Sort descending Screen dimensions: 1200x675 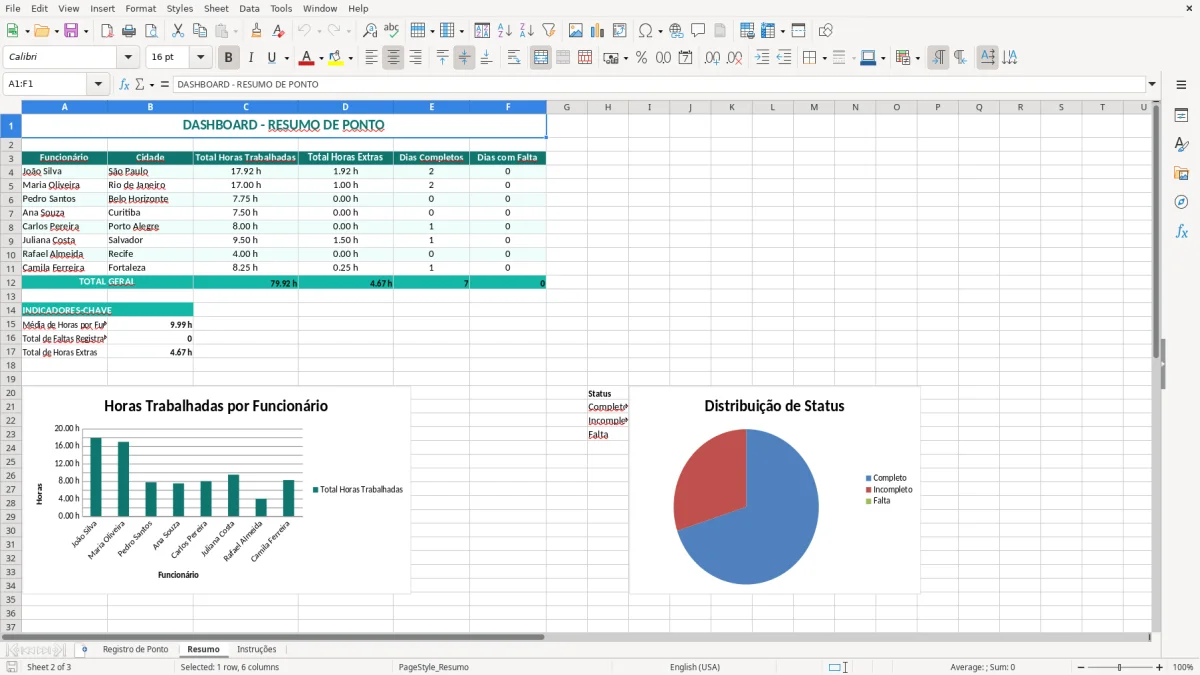527,31
